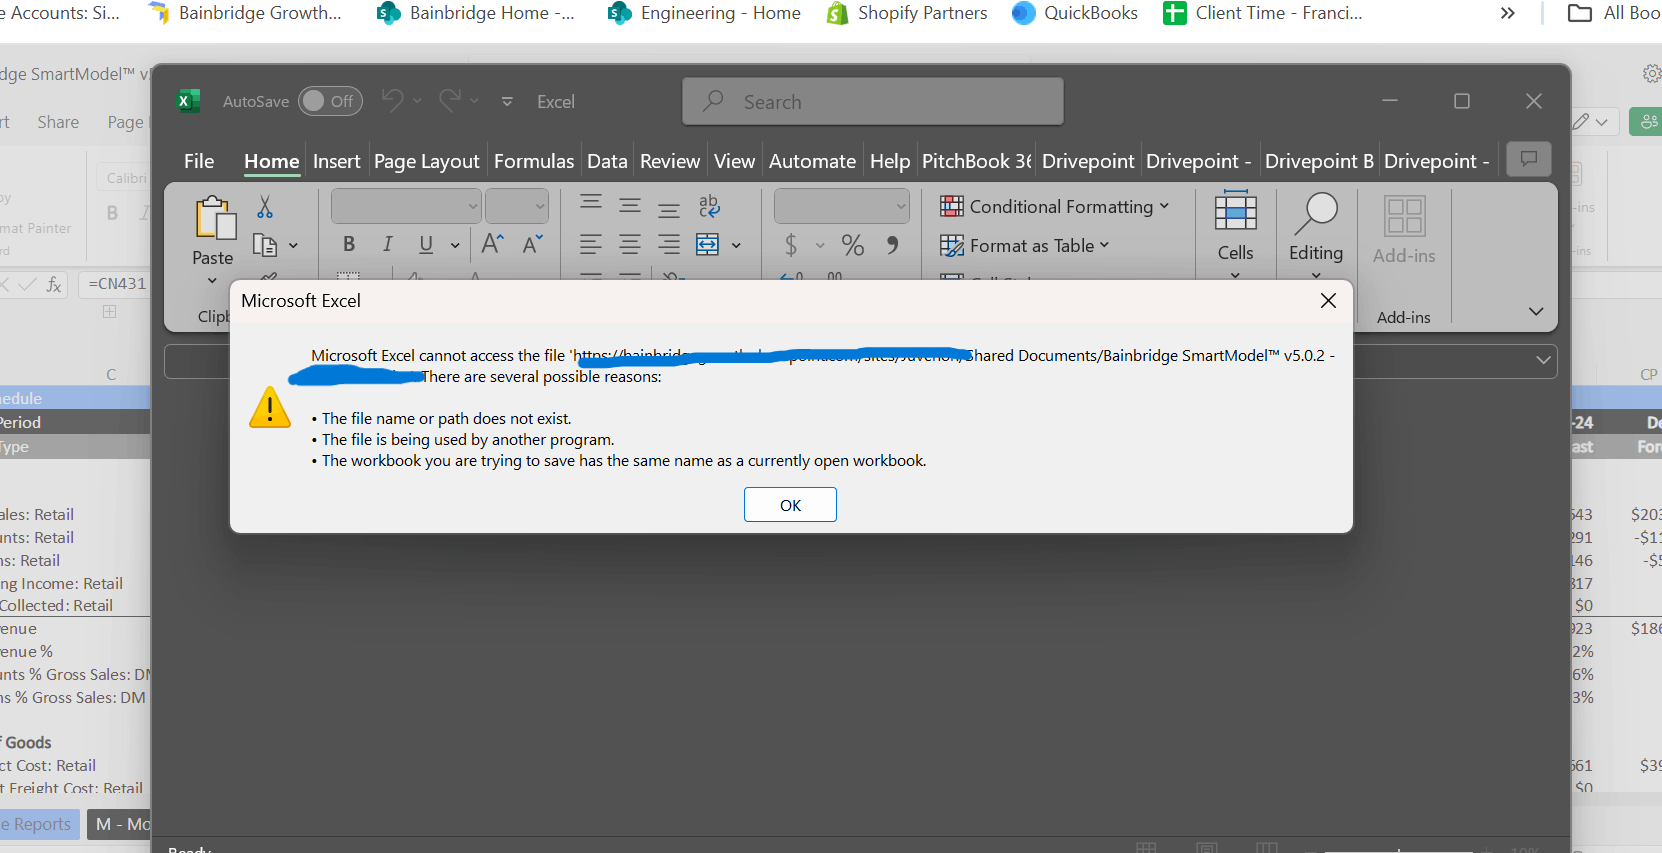Decrease font size icon
This screenshot has height=853, width=1662.
(x=532, y=244)
